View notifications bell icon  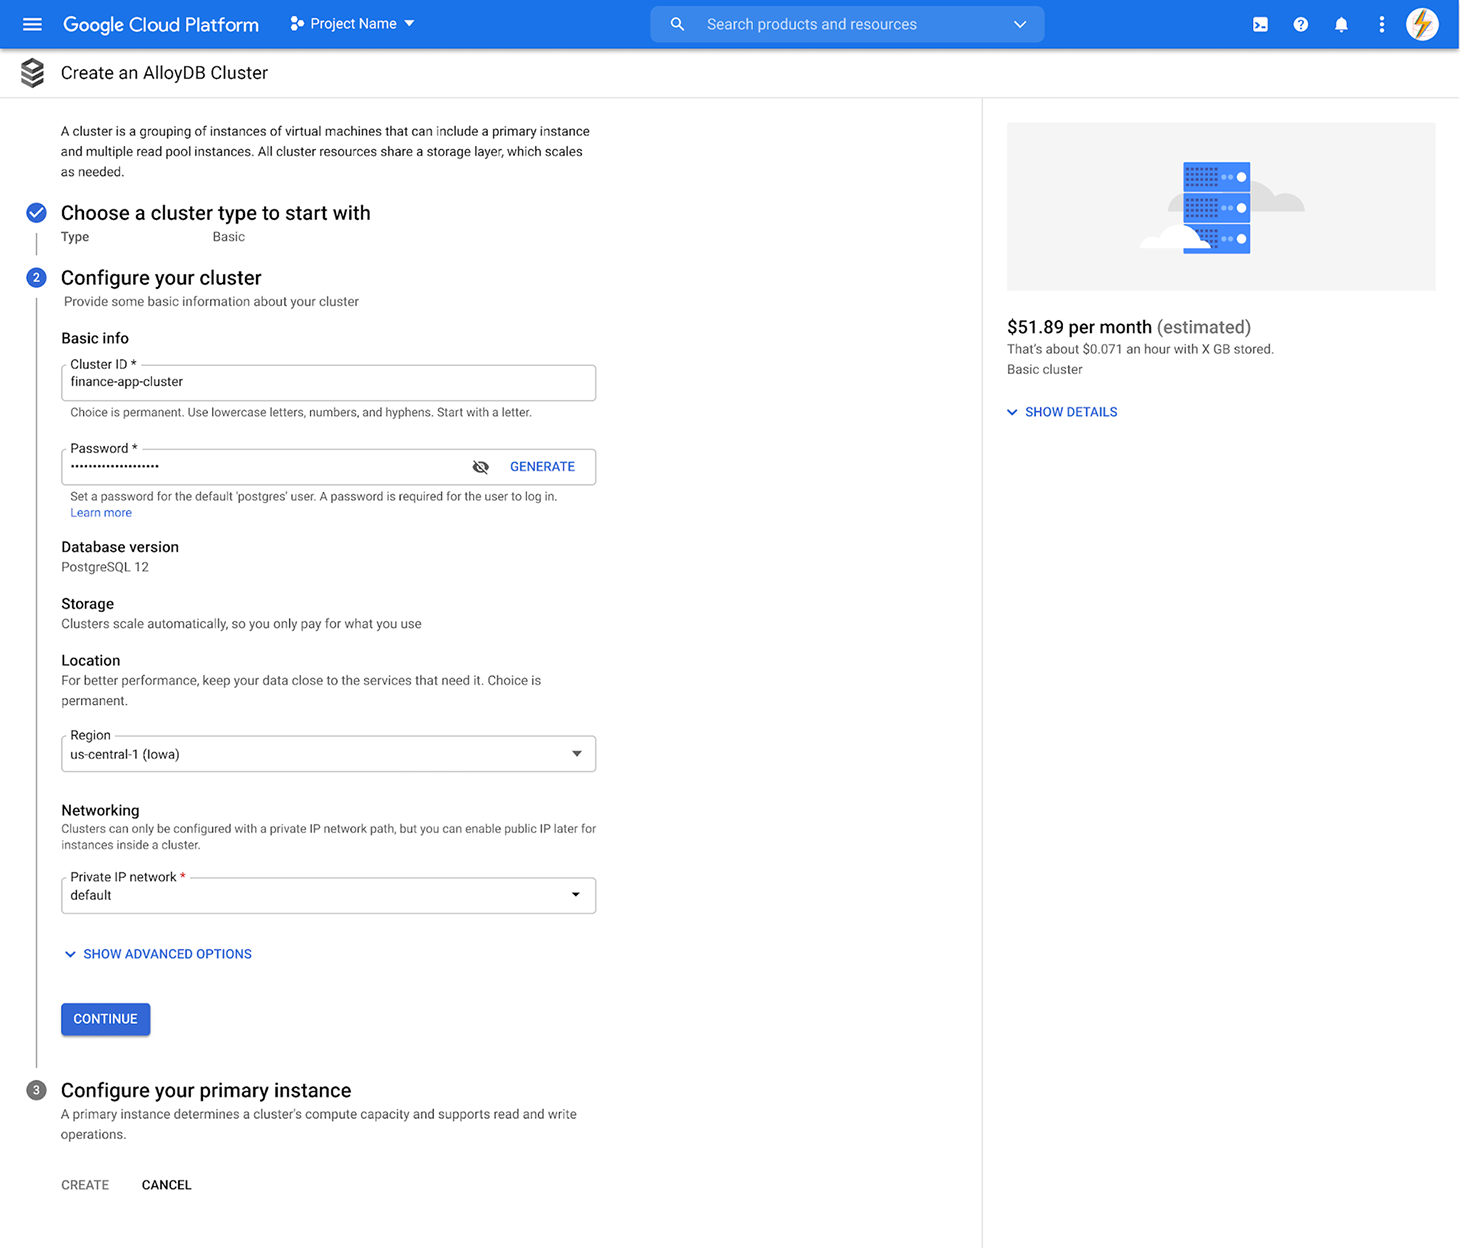click(1341, 24)
